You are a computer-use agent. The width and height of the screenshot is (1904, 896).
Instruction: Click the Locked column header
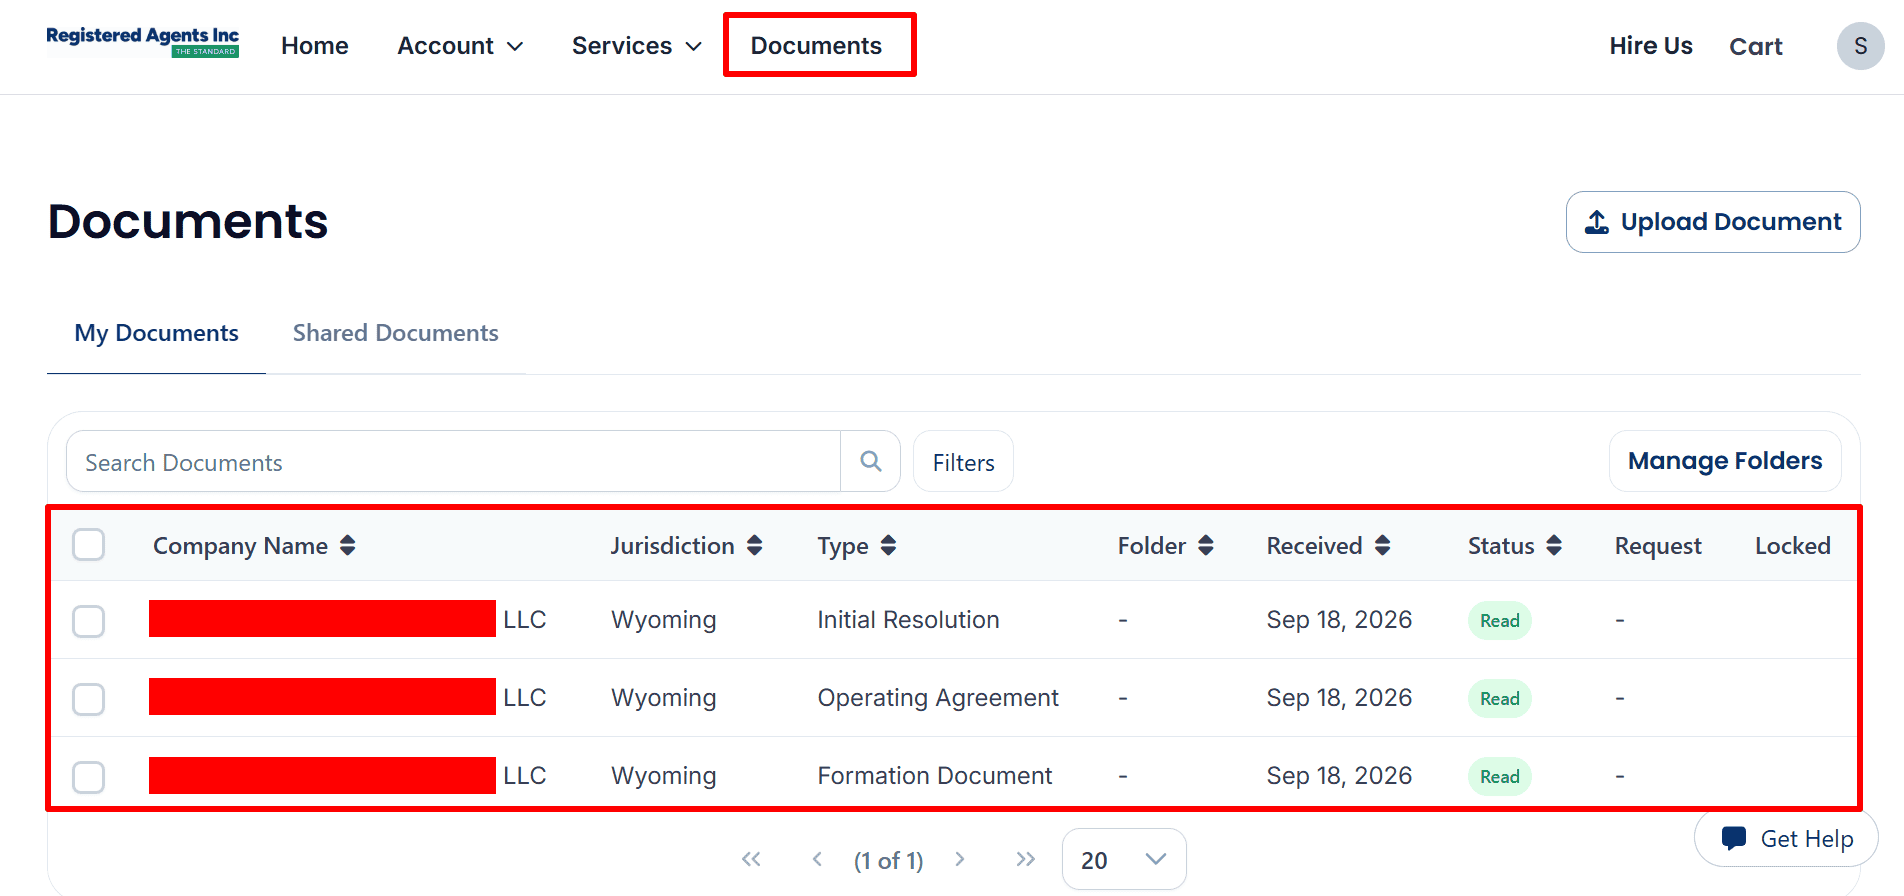tap(1793, 546)
